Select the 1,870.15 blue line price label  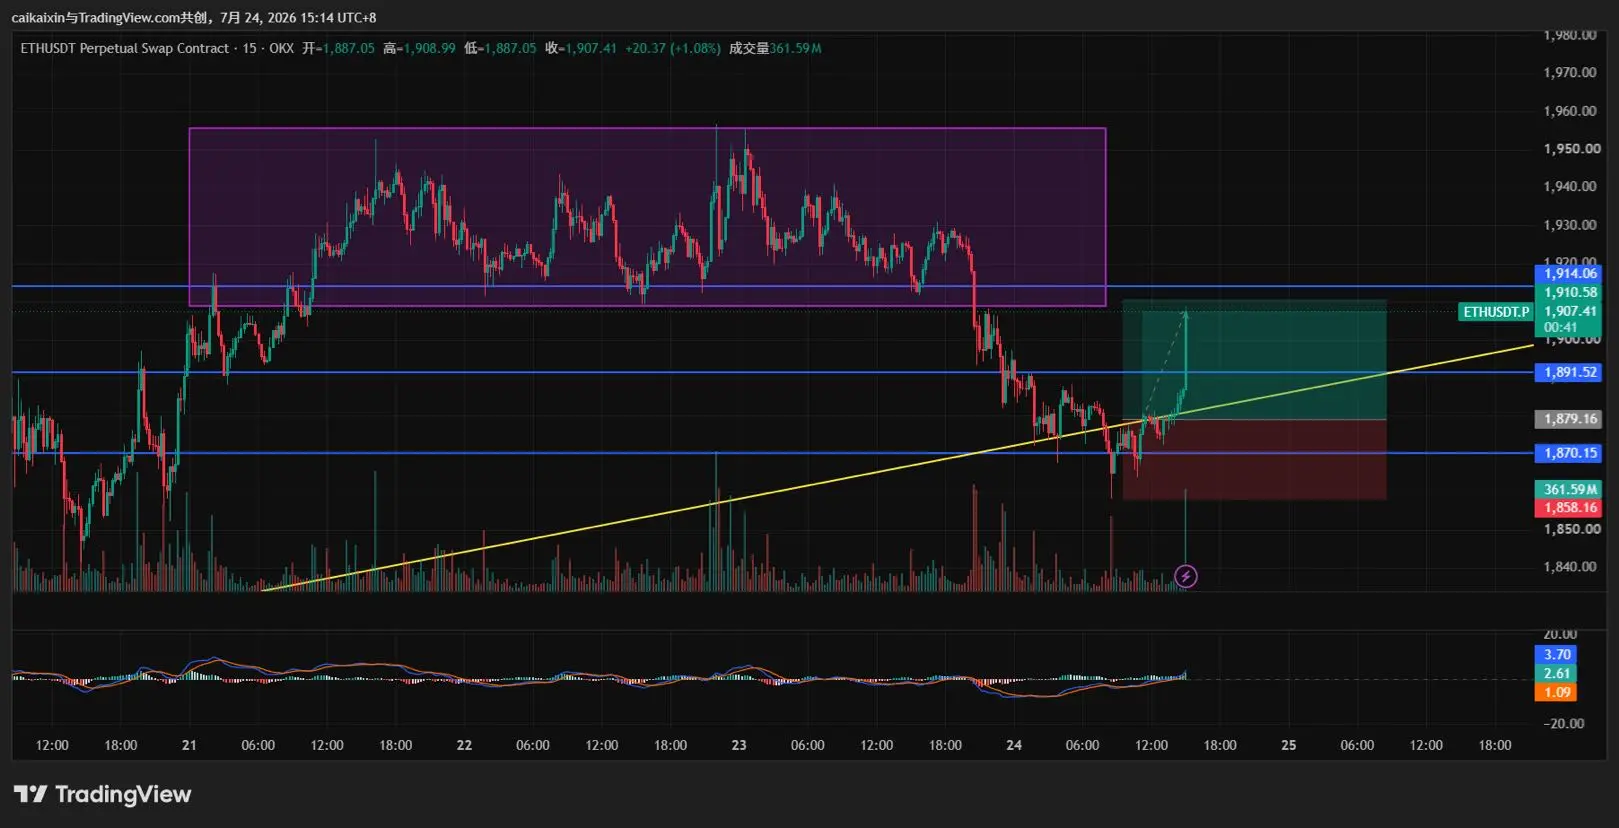pyautogui.click(x=1570, y=453)
